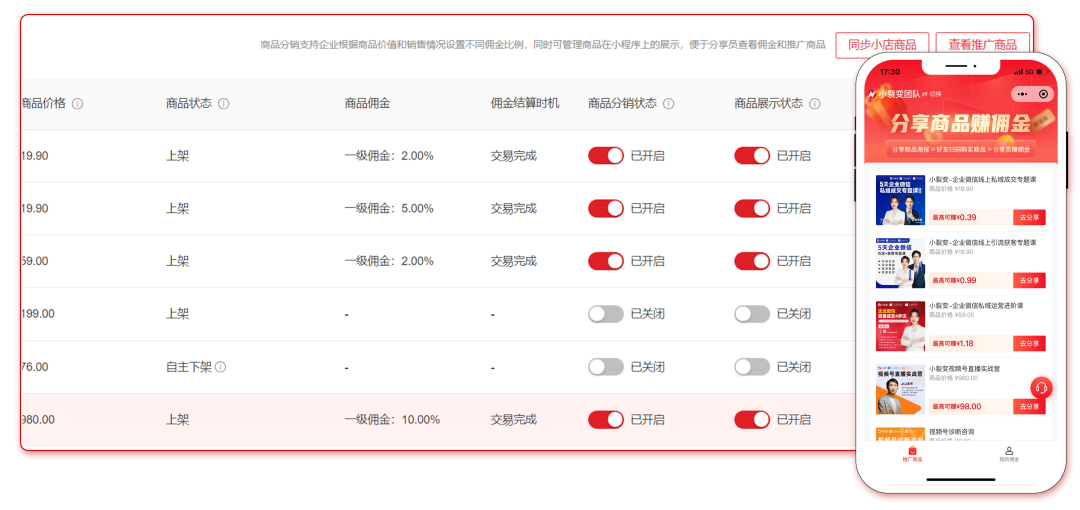Screen dimensions: 1080x510
Task: Tap 切换 to switch team in phone header
Action: pos(936,94)
